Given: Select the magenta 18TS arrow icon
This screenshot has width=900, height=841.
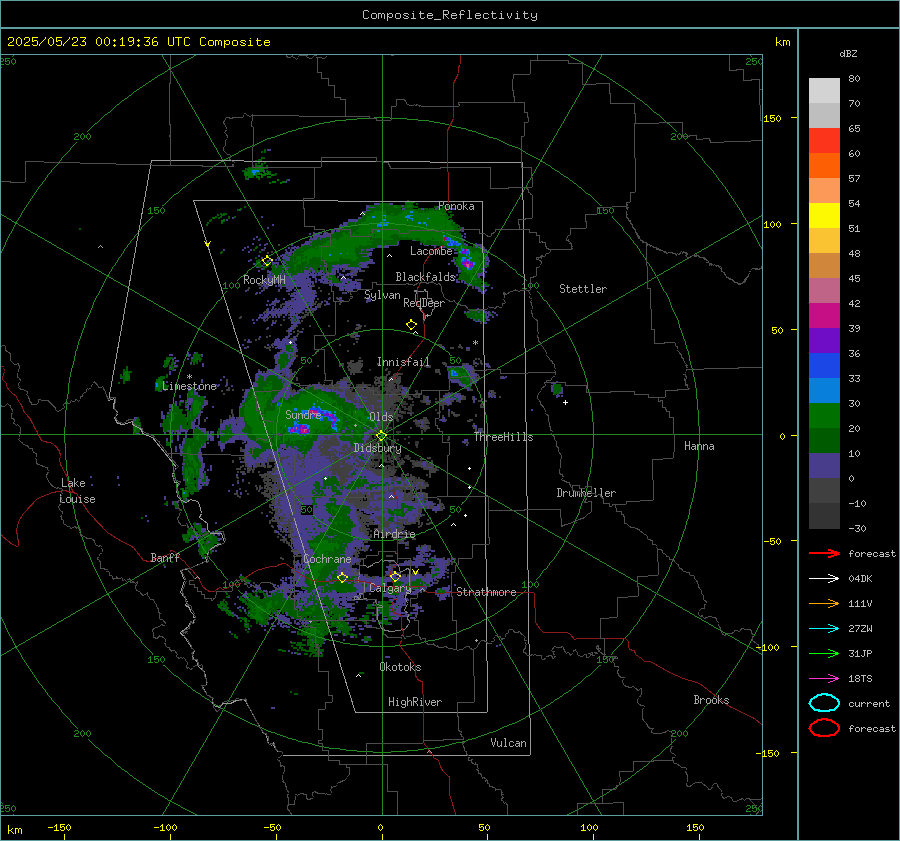Looking at the screenshot, I should (824, 679).
